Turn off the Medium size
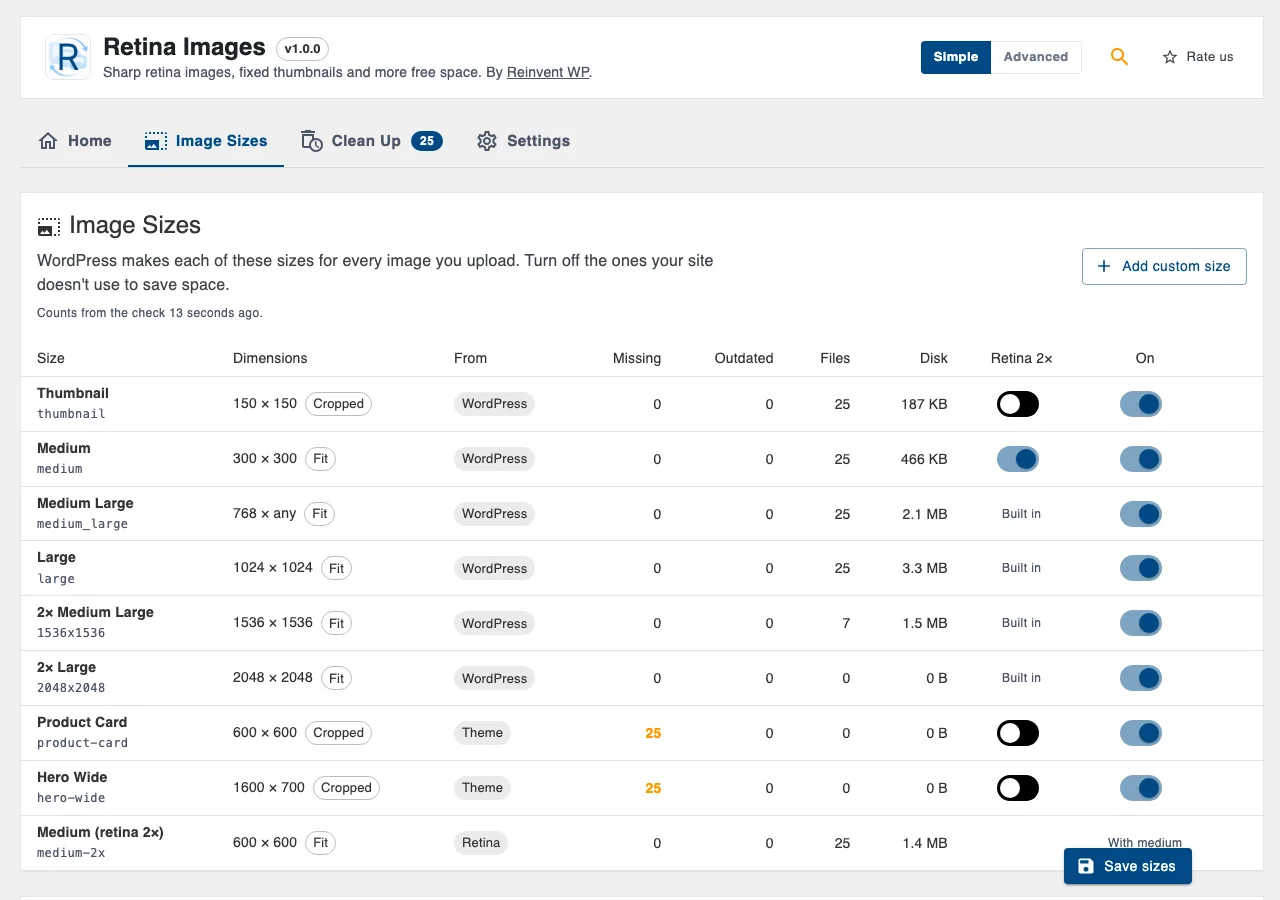The width and height of the screenshot is (1280, 900). pyautogui.click(x=1141, y=459)
